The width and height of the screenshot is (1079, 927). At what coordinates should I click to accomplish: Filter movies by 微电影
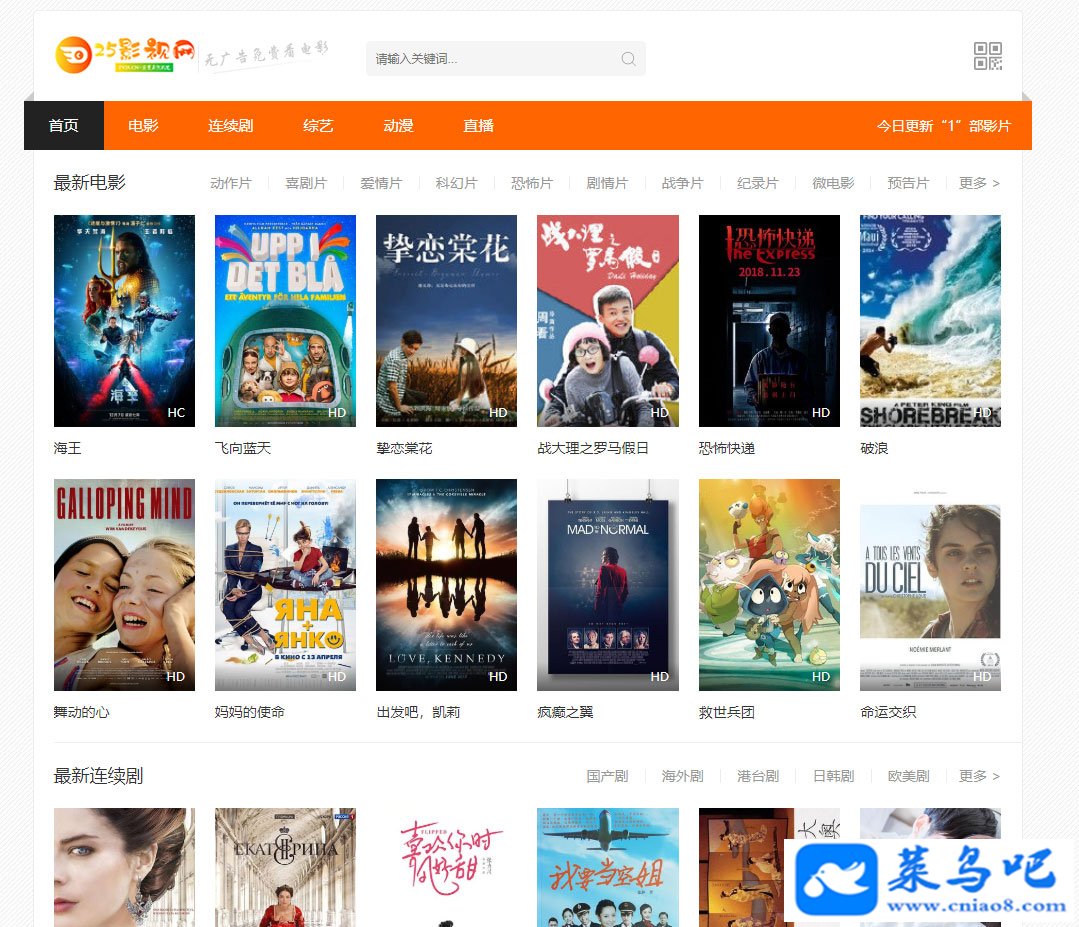point(833,183)
